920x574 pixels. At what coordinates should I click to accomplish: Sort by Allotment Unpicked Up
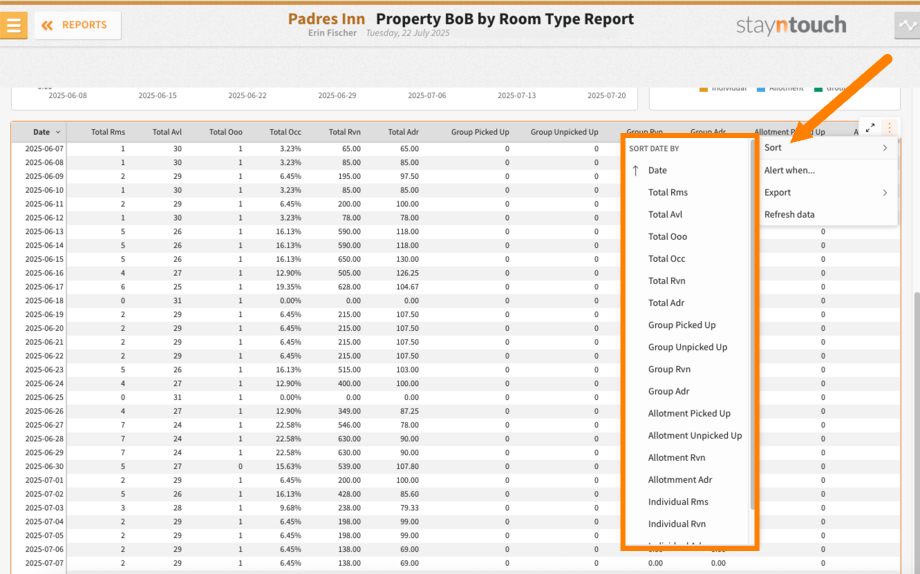click(695, 435)
